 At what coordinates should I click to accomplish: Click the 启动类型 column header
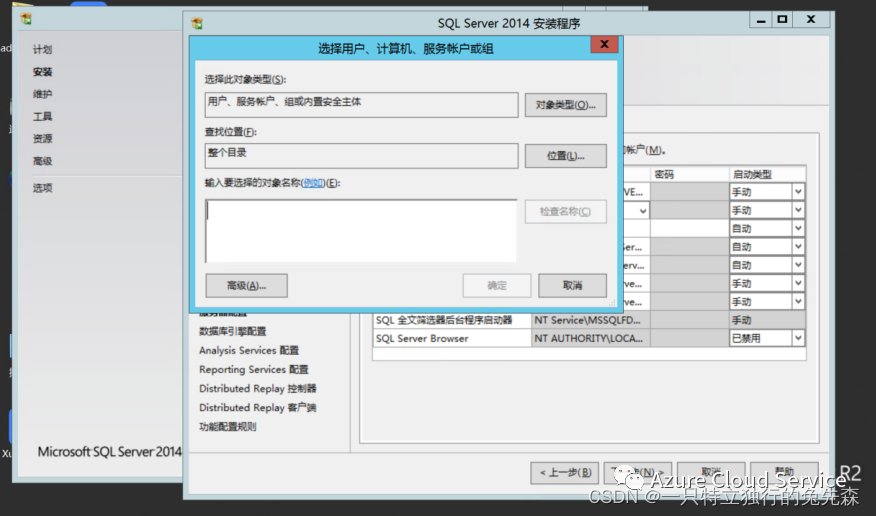767,174
